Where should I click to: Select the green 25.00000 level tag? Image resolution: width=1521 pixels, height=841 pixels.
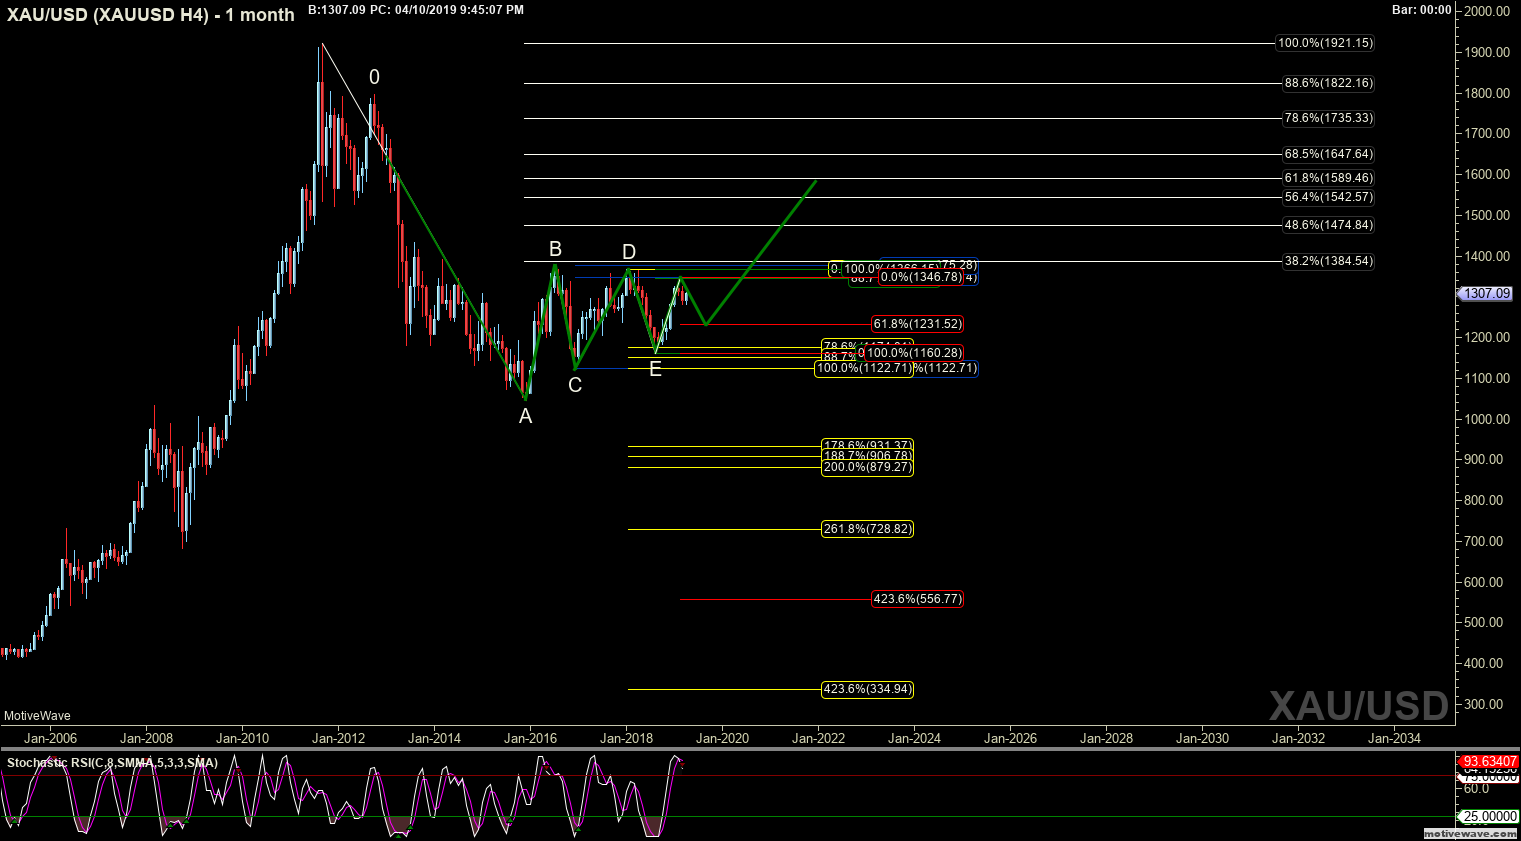[x=1490, y=817]
